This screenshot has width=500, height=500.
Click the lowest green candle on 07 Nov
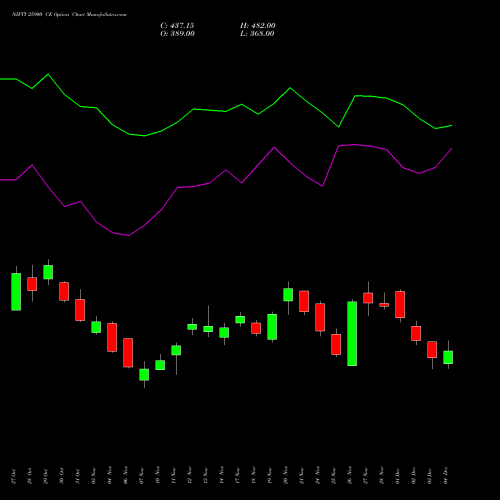pyautogui.click(x=144, y=375)
